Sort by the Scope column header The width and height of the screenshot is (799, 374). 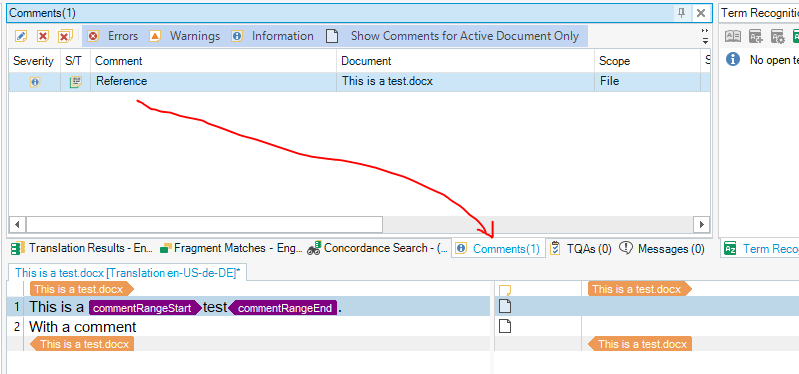click(647, 61)
